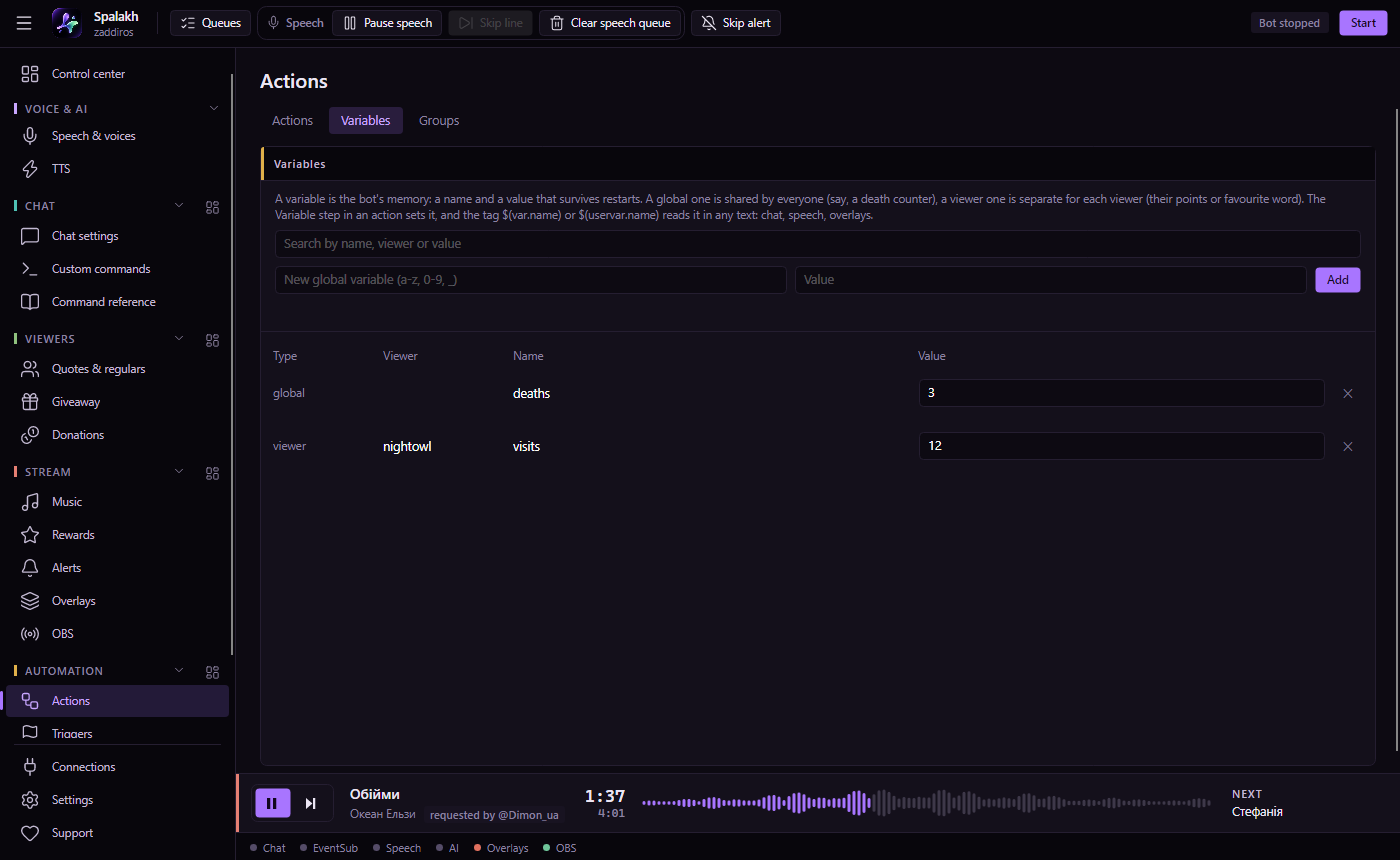Open the Connections page
Screen dimensions: 1400x860
pos(117,767)
